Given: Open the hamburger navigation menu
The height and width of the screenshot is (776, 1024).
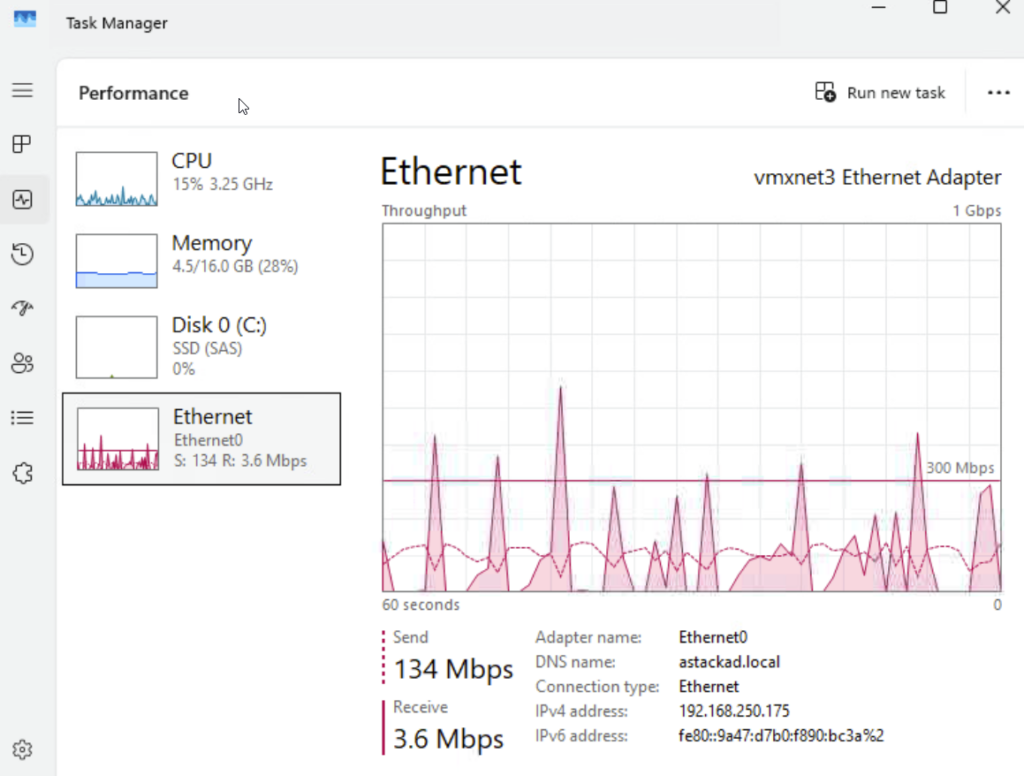Looking at the screenshot, I should tap(22, 91).
